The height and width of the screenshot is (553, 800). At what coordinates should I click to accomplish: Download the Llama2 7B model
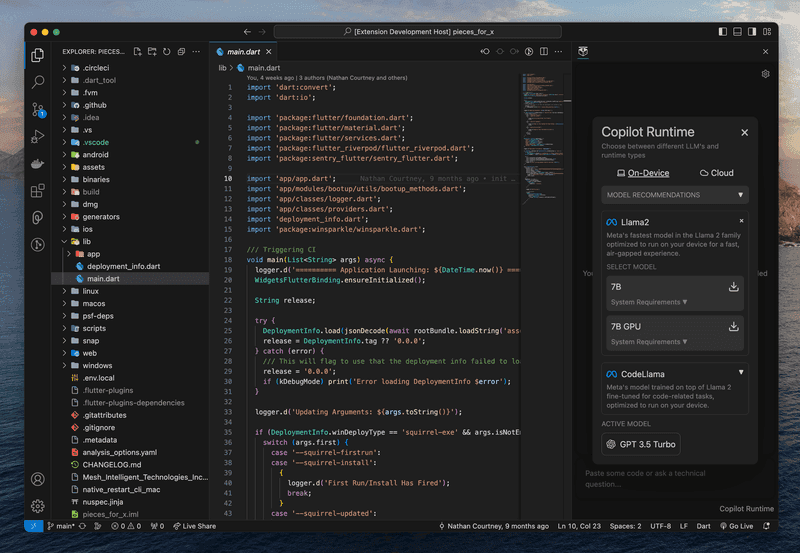[x=733, y=287]
